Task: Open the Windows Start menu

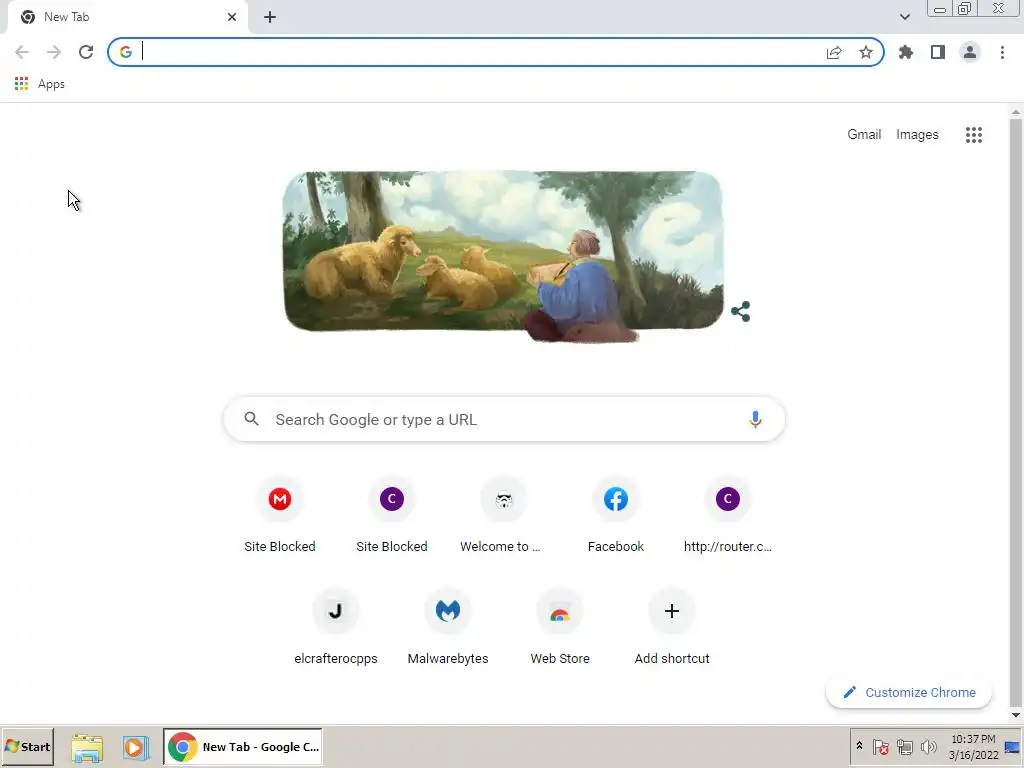Action: [x=27, y=746]
